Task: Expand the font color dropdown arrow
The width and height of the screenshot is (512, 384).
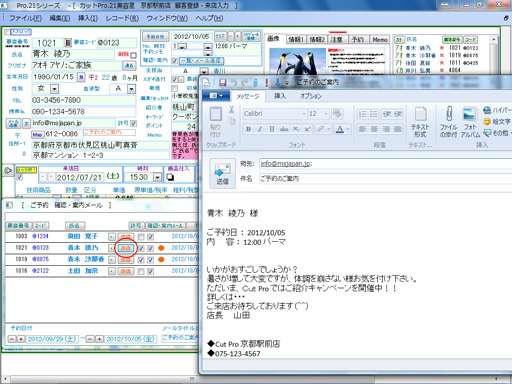Action: click(x=348, y=129)
